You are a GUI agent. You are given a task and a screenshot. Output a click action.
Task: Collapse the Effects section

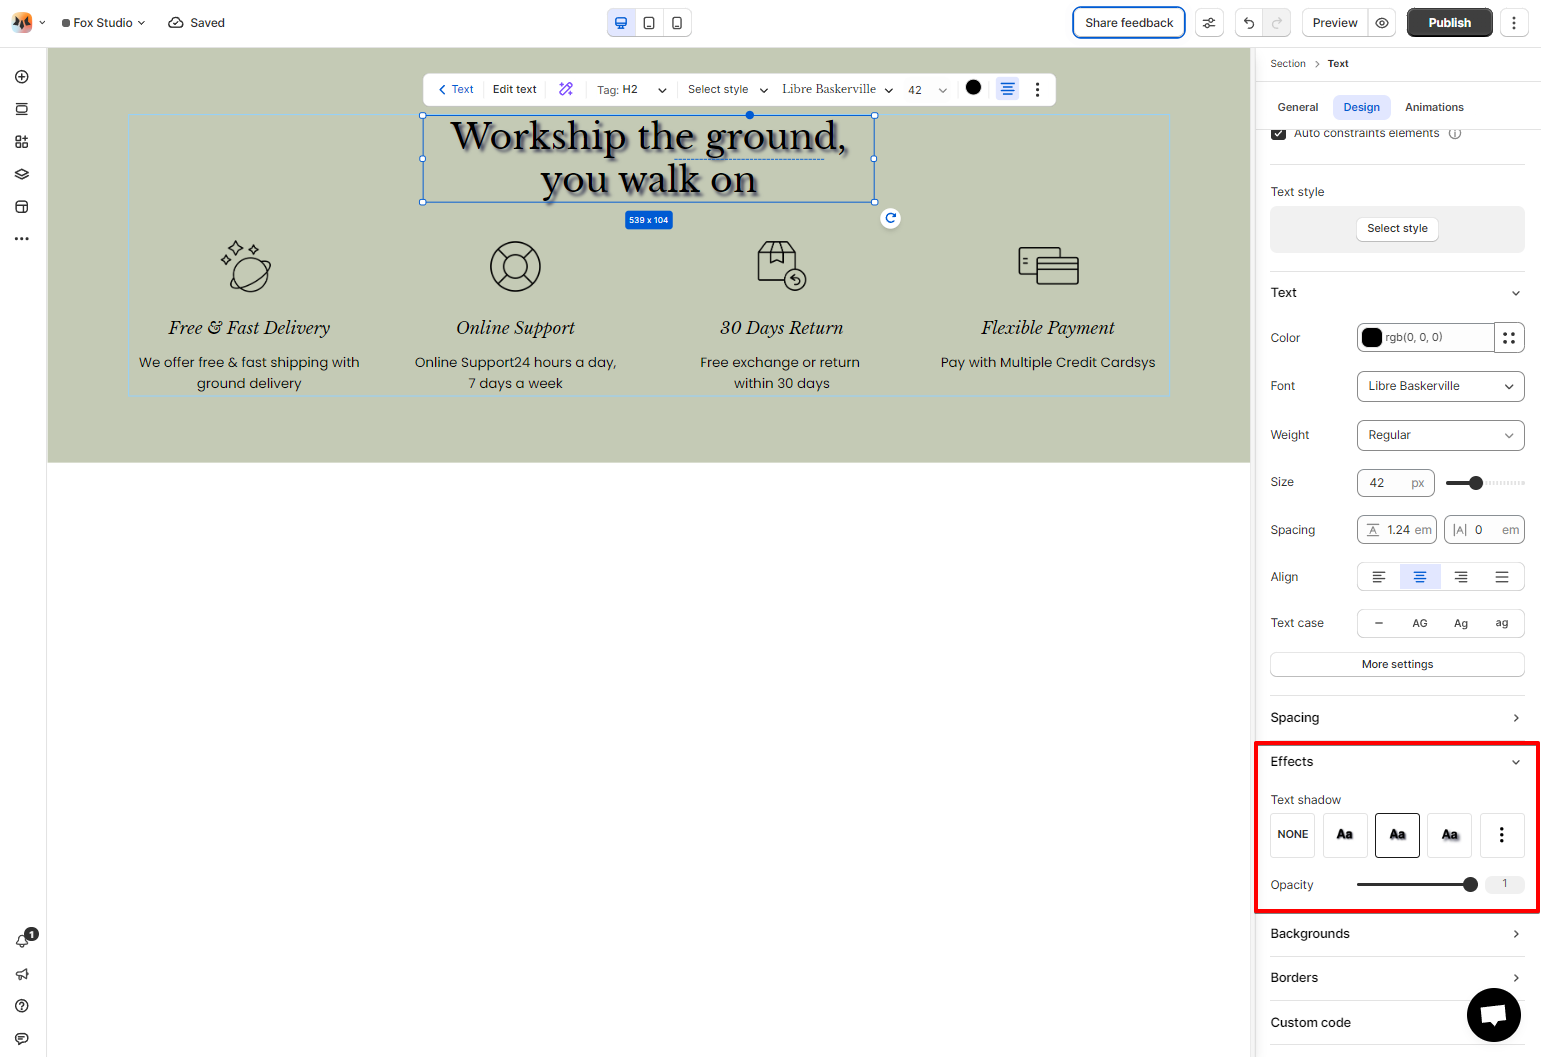point(1397,762)
